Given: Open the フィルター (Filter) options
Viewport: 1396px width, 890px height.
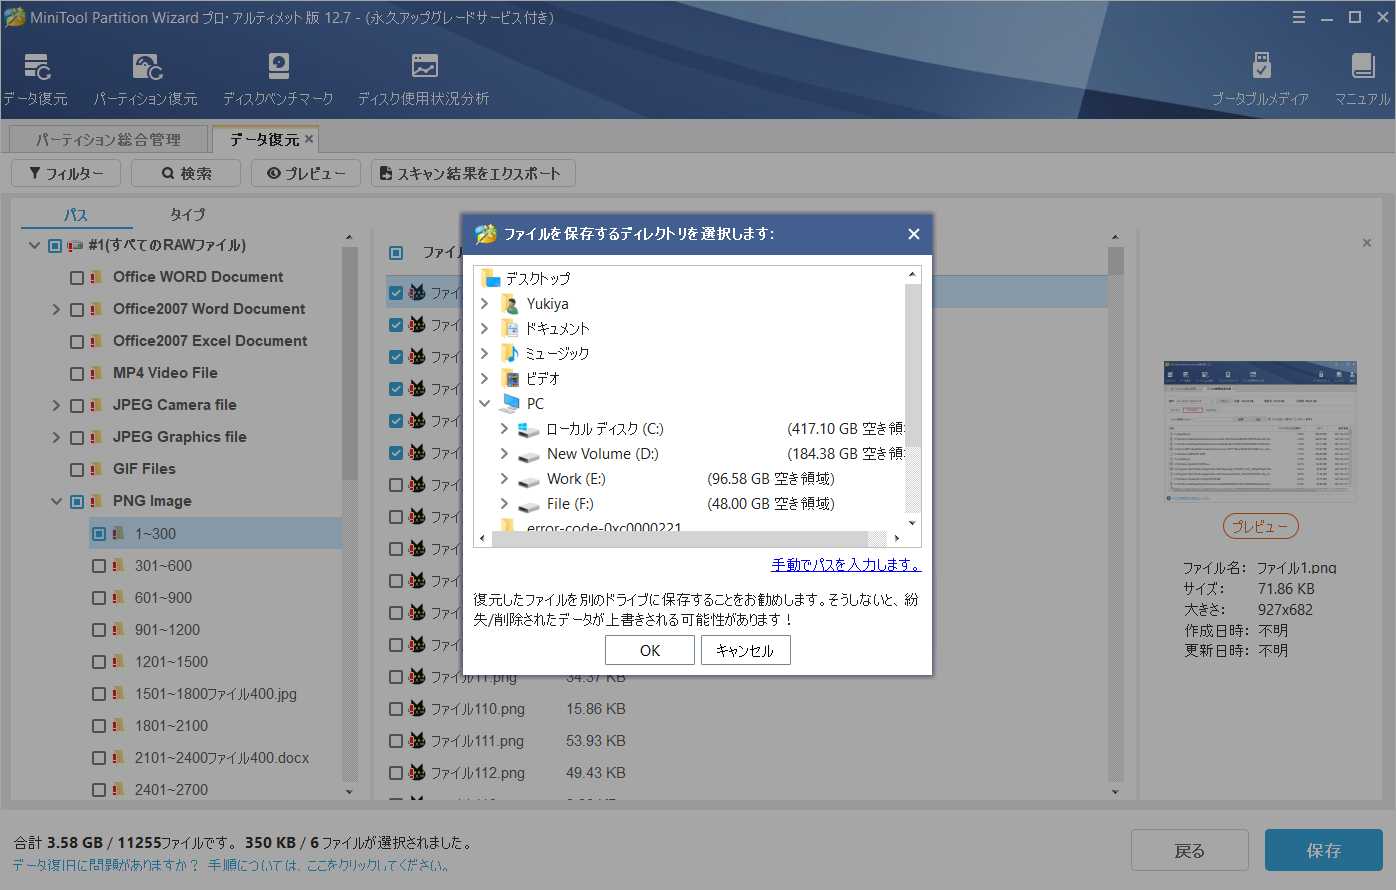Looking at the screenshot, I should [65, 173].
